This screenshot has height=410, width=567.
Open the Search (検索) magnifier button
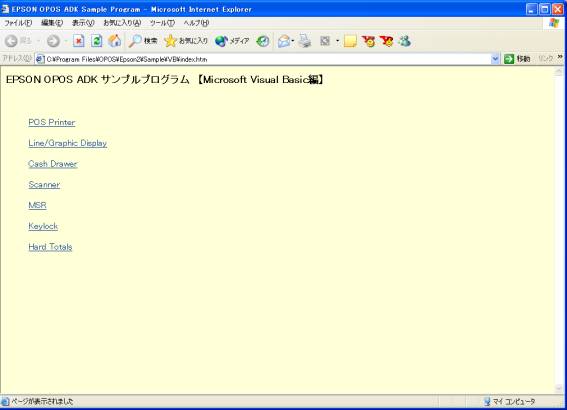tap(143, 41)
